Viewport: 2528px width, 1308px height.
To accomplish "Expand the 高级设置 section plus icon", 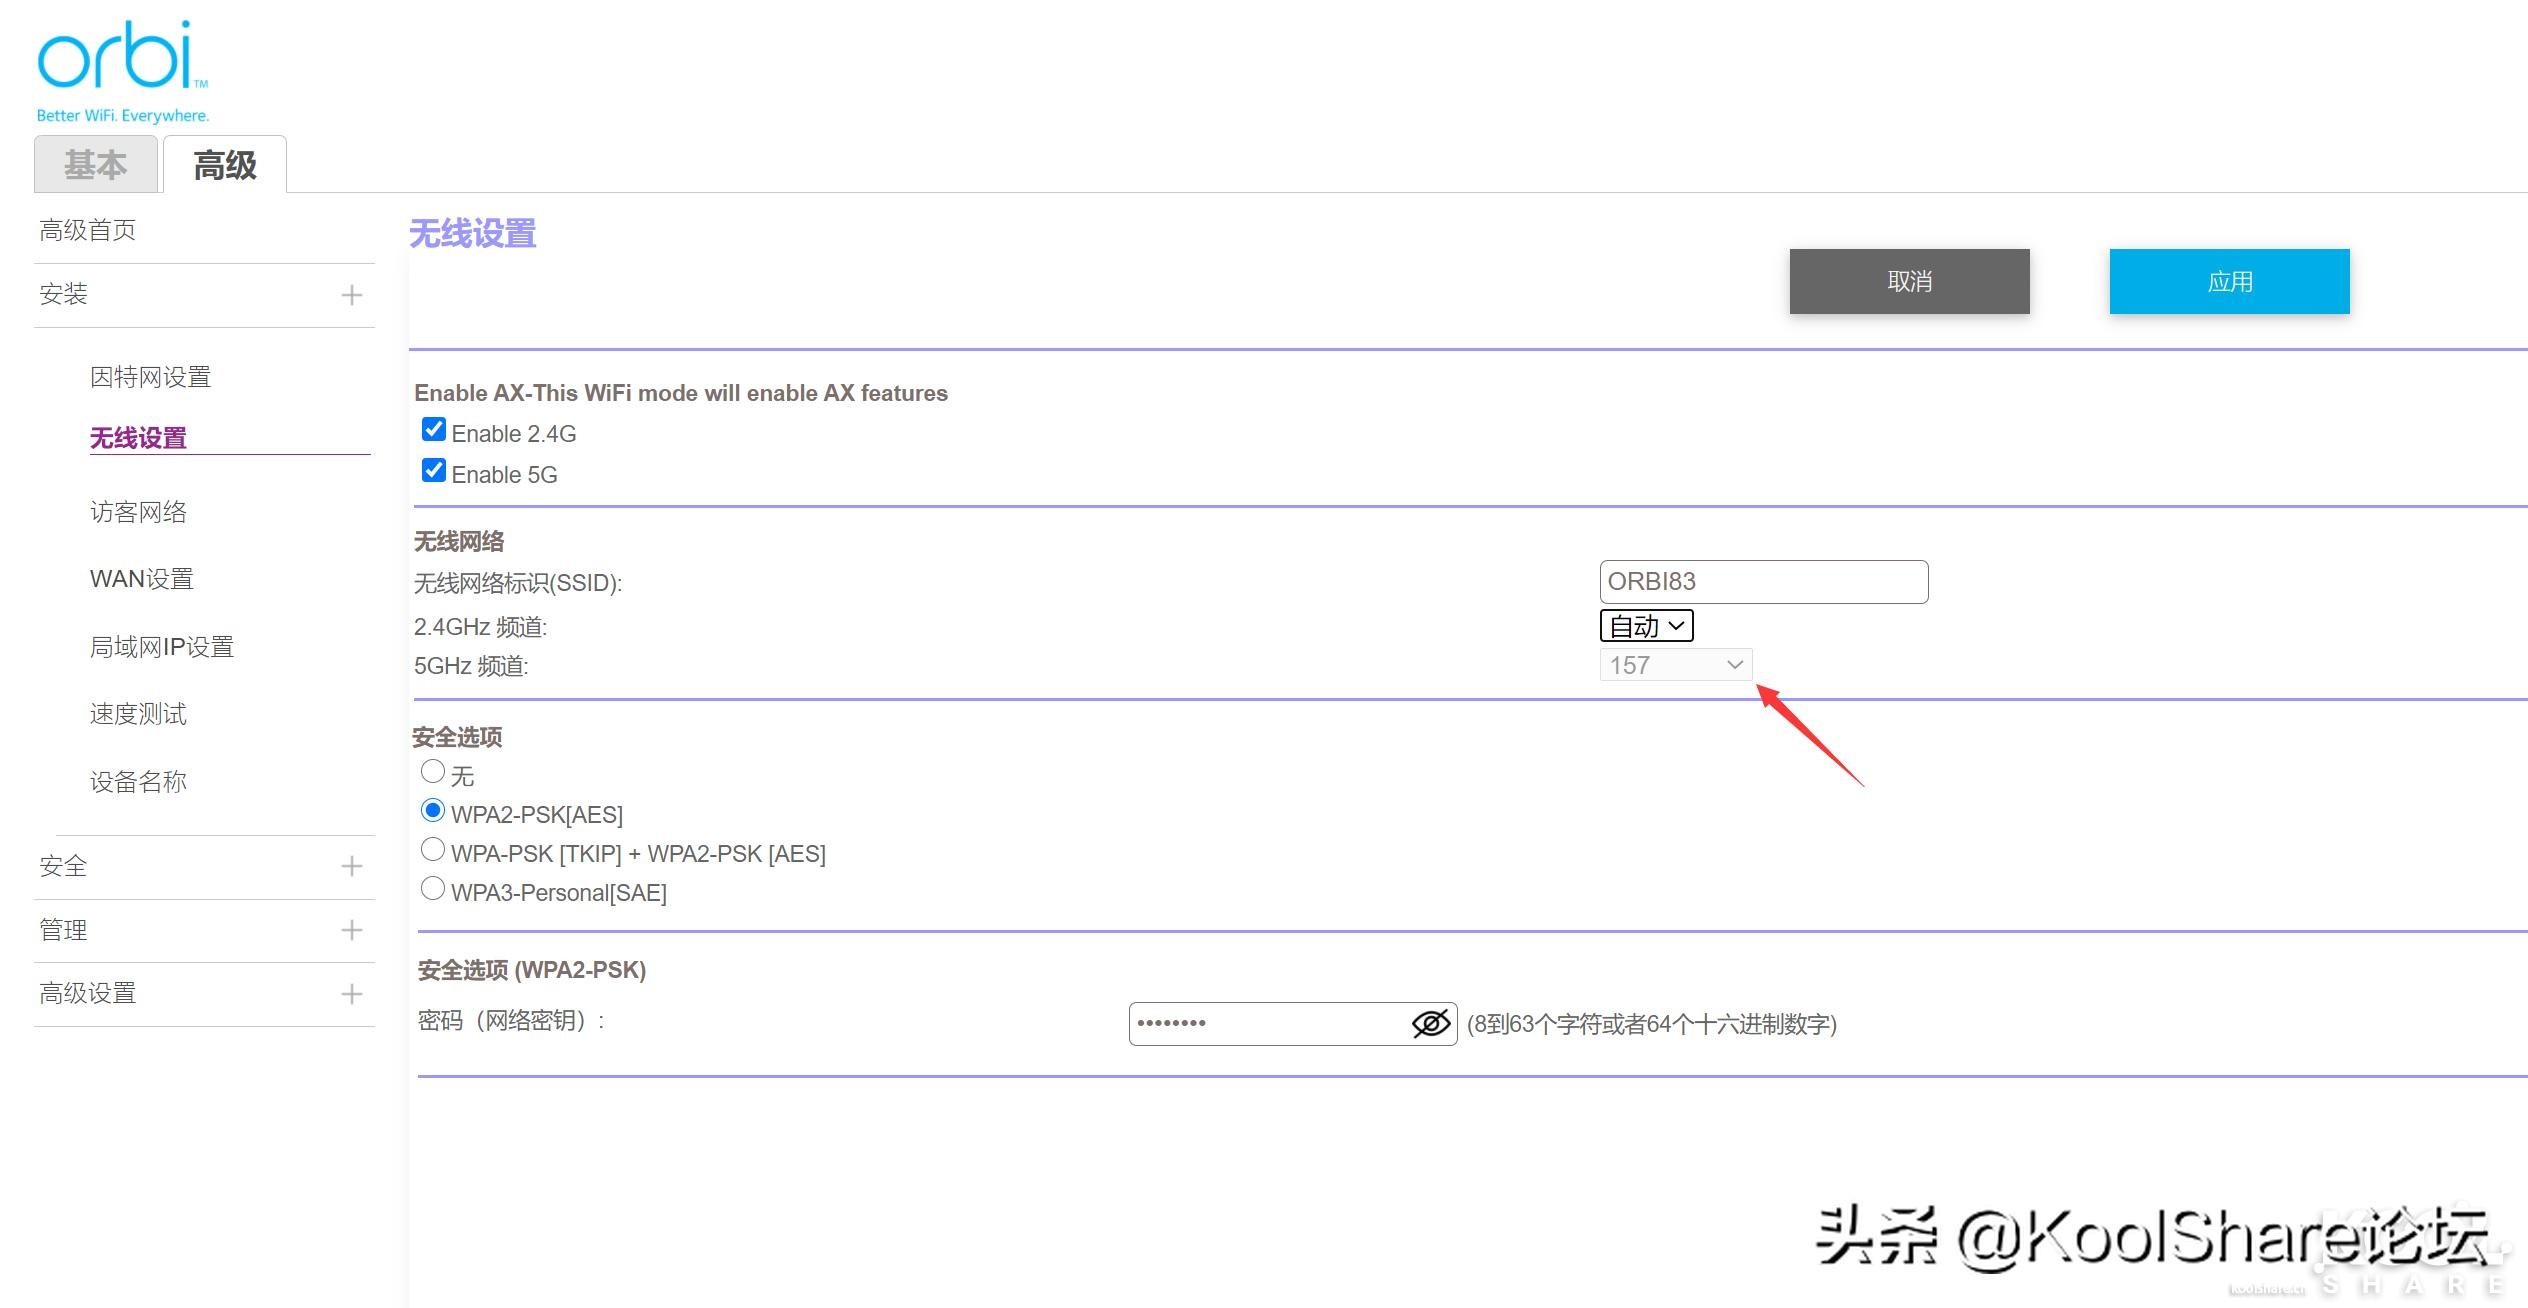I will [x=351, y=994].
